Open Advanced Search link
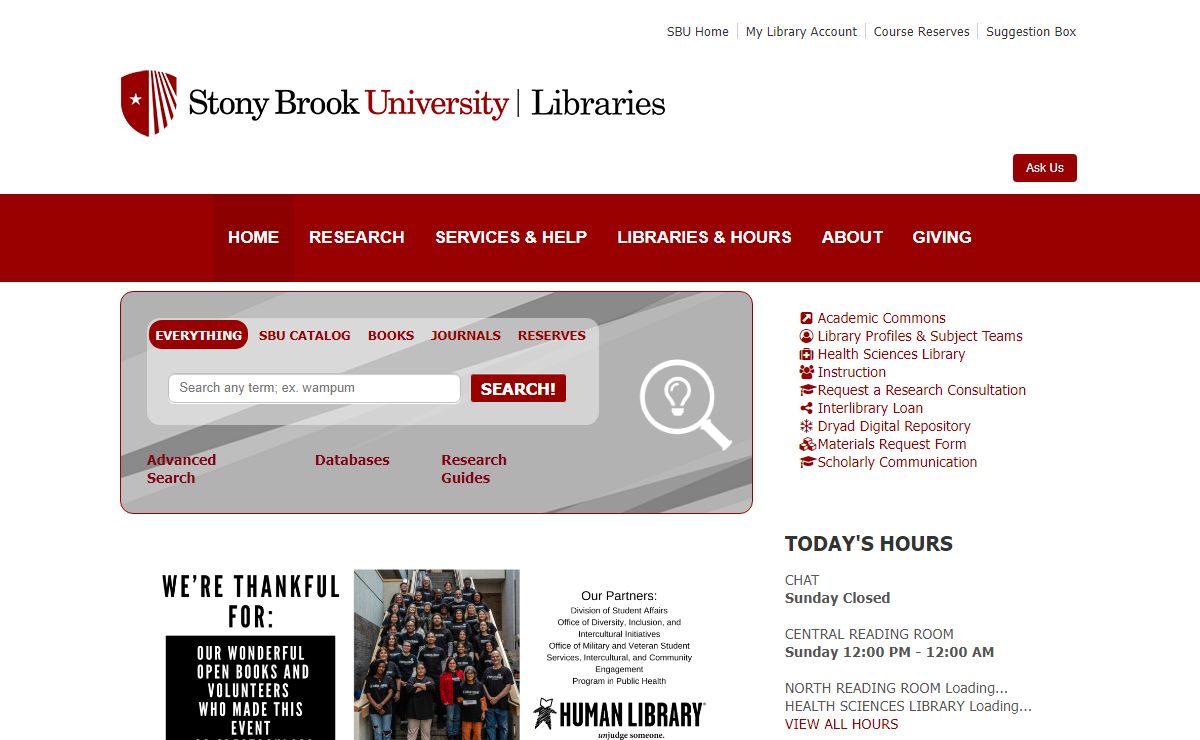This screenshot has width=1200, height=740. click(181, 469)
